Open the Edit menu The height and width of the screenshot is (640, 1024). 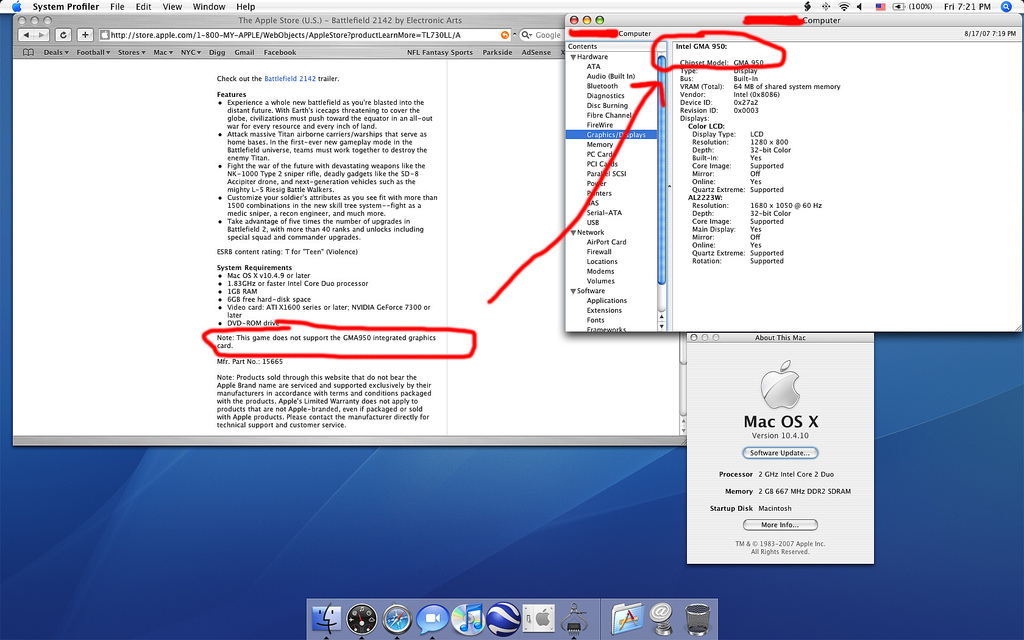pyautogui.click(x=143, y=7)
